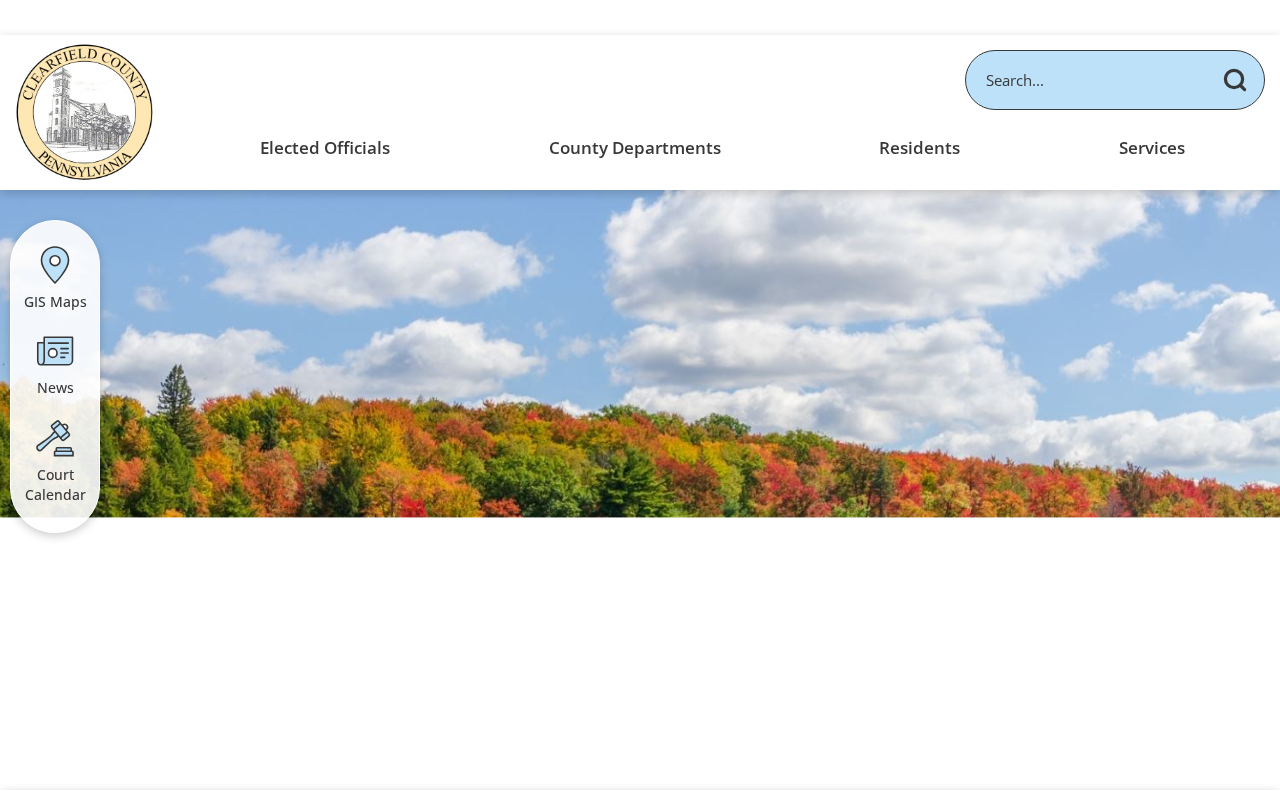
Task: Select the News text label
Action: (x=55, y=388)
